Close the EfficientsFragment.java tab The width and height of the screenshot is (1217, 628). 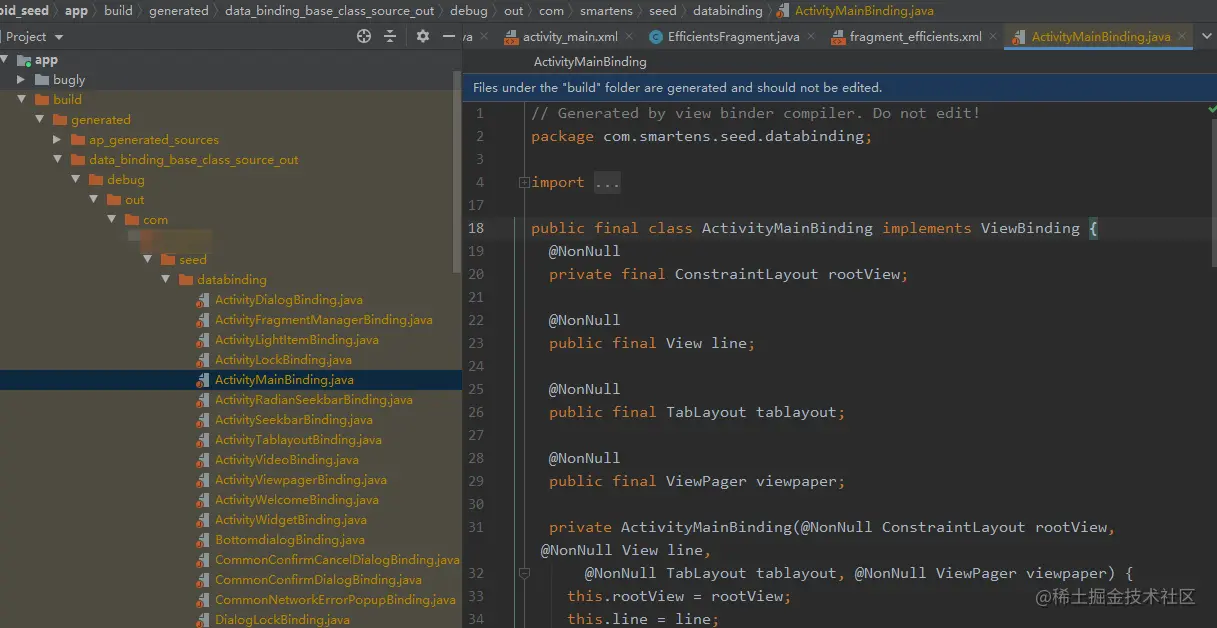point(810,37)
